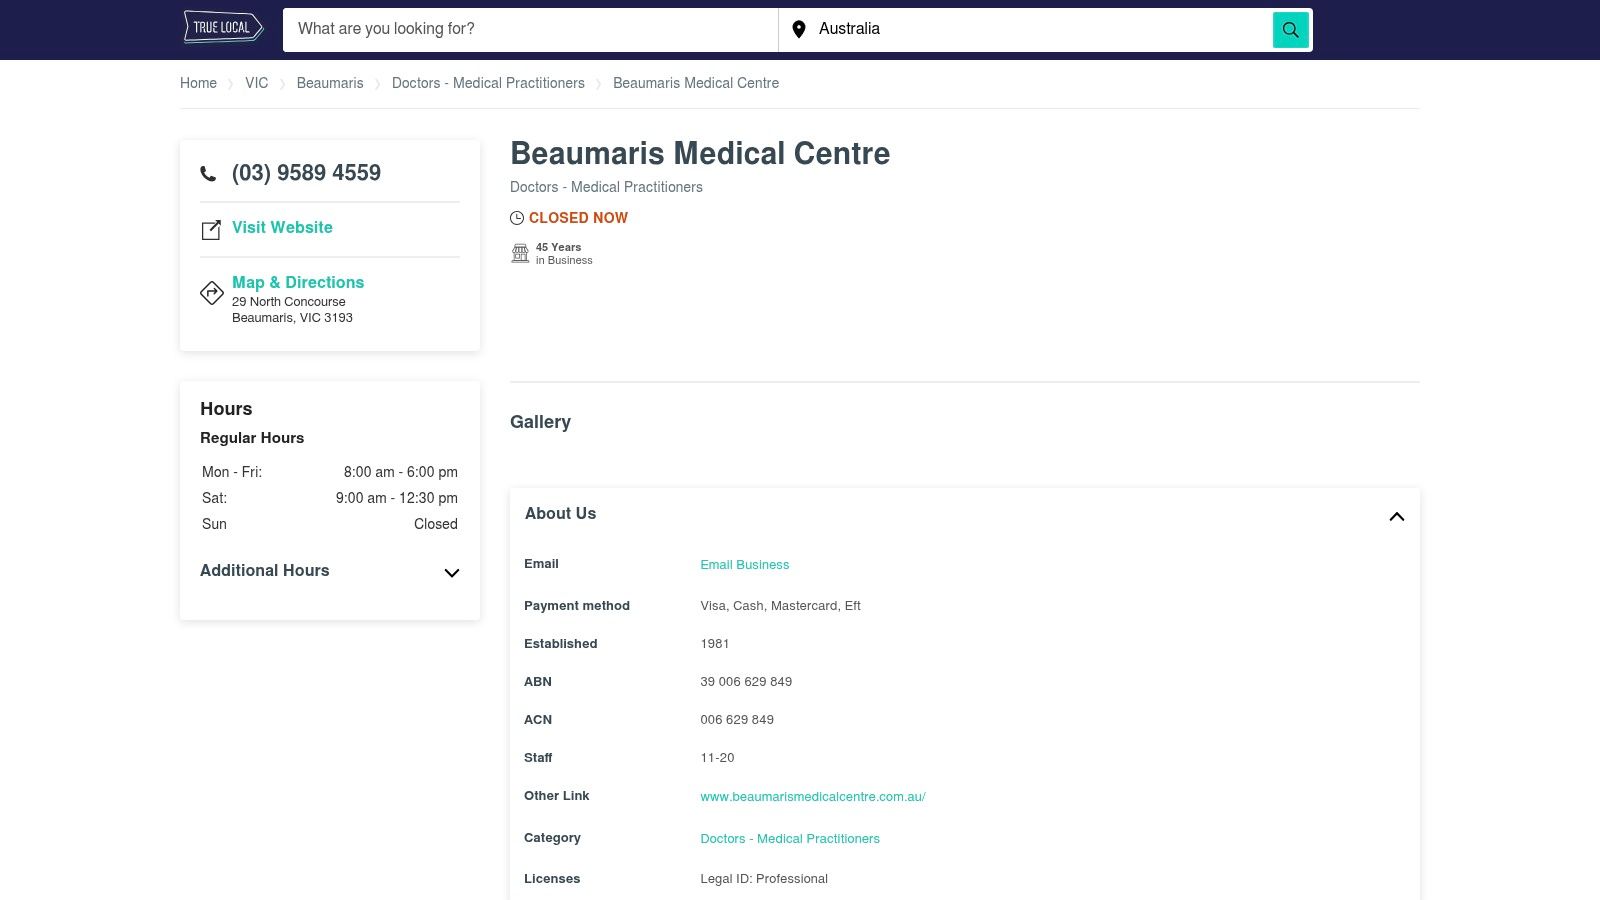Click the standalone ACN value 006 629 849

coord(737,720)
